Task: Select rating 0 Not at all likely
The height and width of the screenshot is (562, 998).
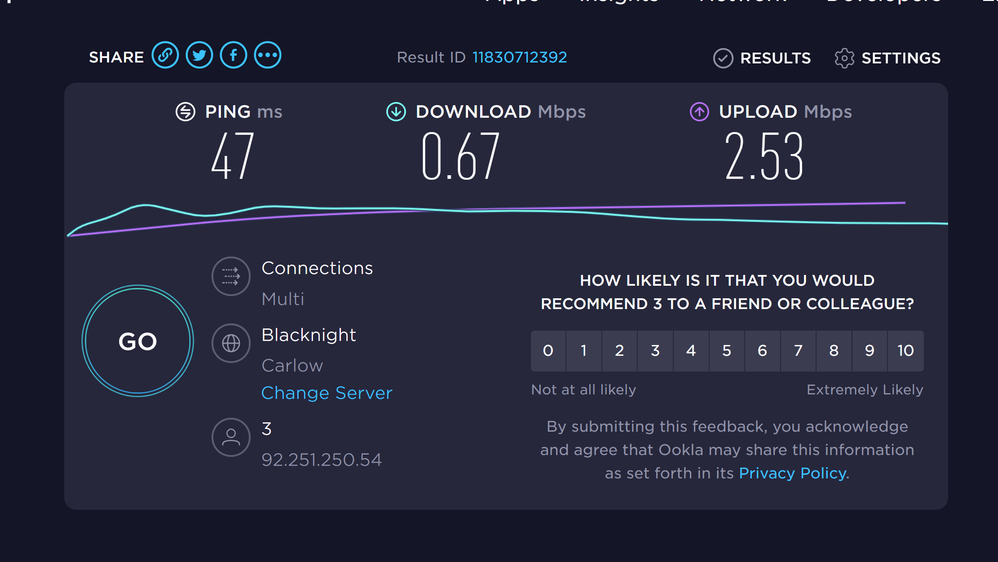Action: point(548,351)
